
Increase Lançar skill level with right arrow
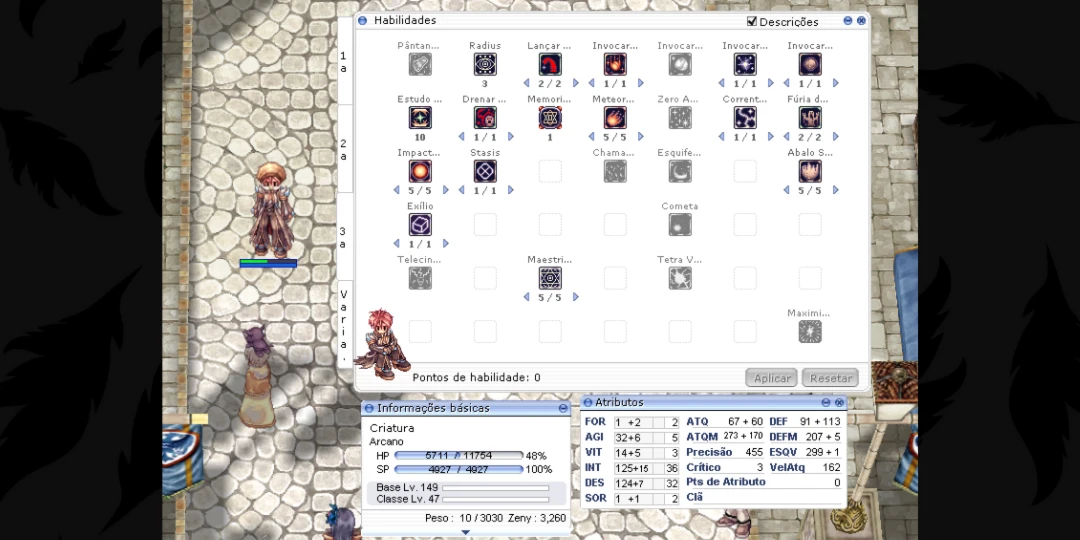[576, 83]
